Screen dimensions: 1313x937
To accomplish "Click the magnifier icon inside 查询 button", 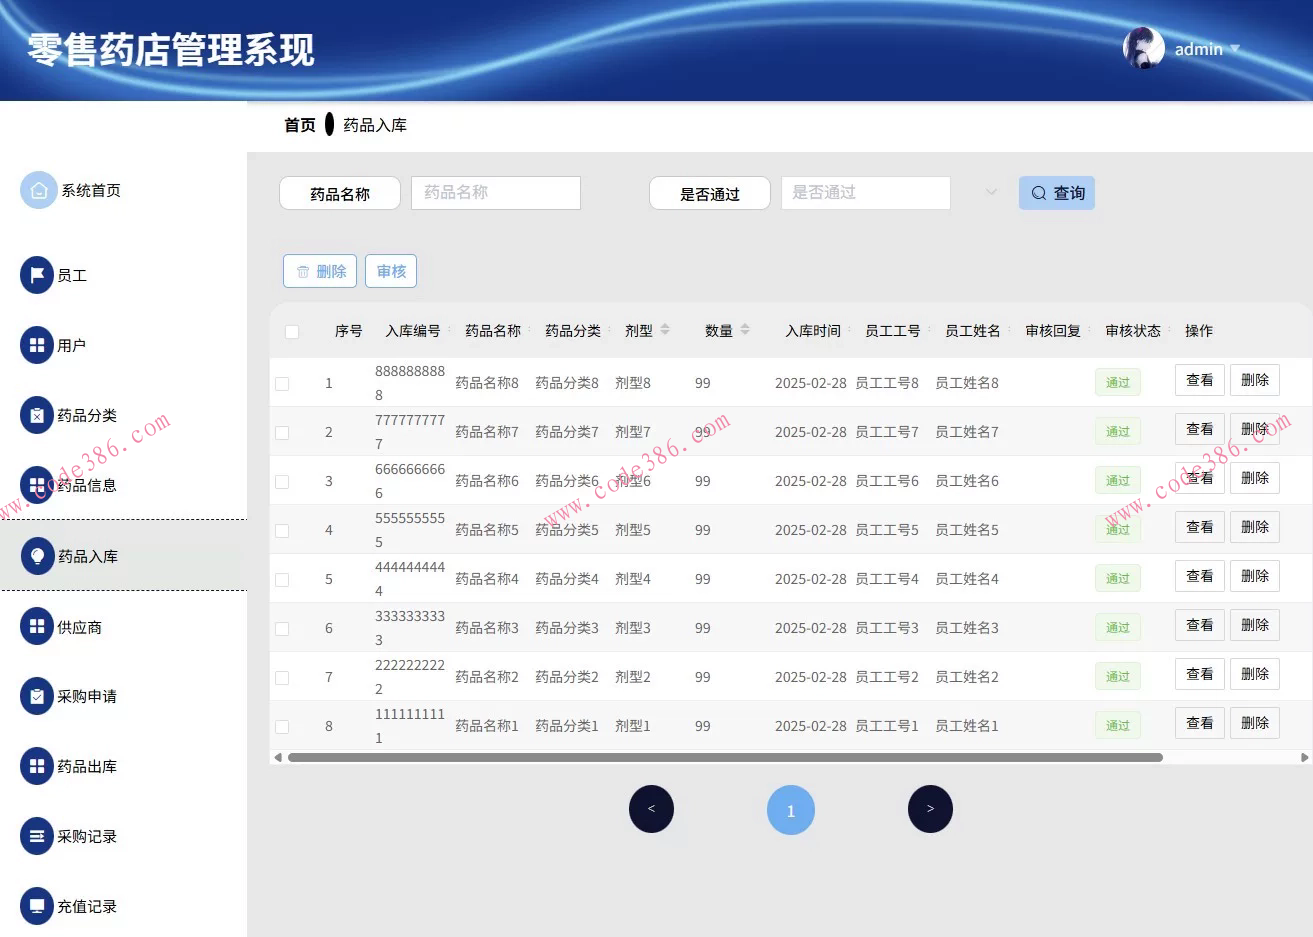I will (x=1039, y=193).
